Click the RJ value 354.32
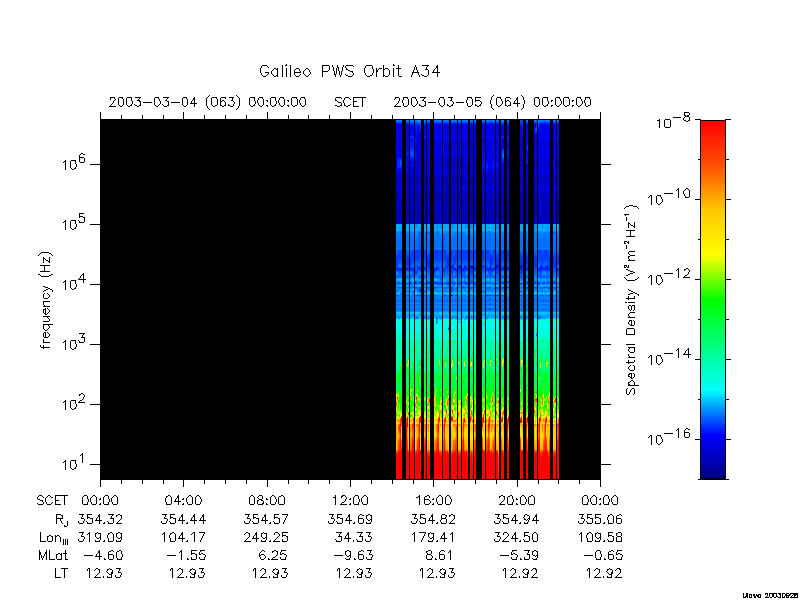Viewport: 800px width, 600px height. [100, 519]
